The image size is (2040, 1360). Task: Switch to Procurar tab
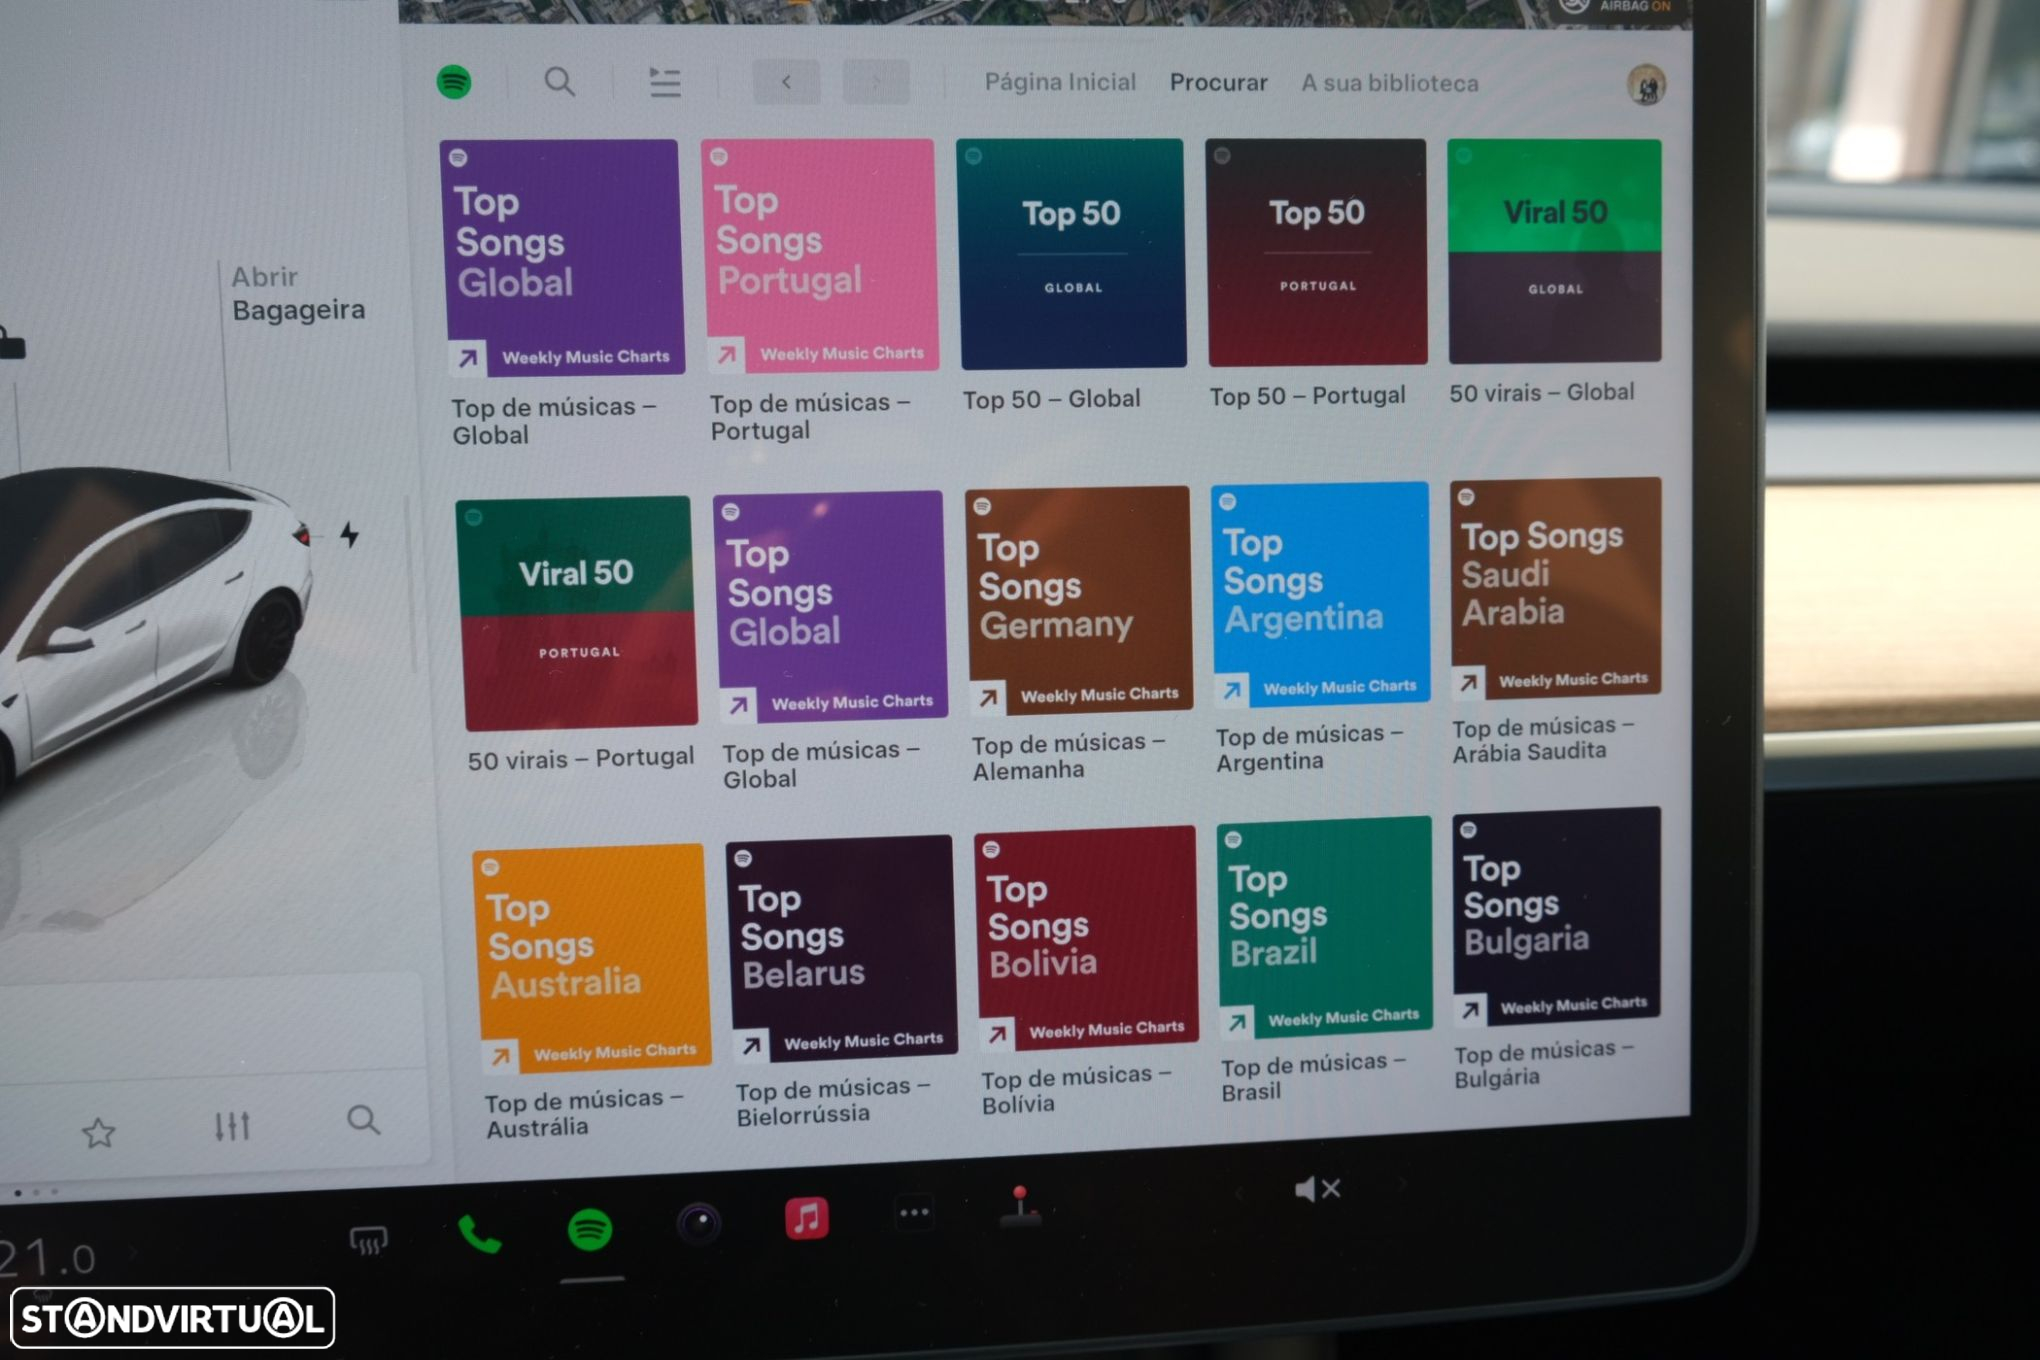point(1218,82)
